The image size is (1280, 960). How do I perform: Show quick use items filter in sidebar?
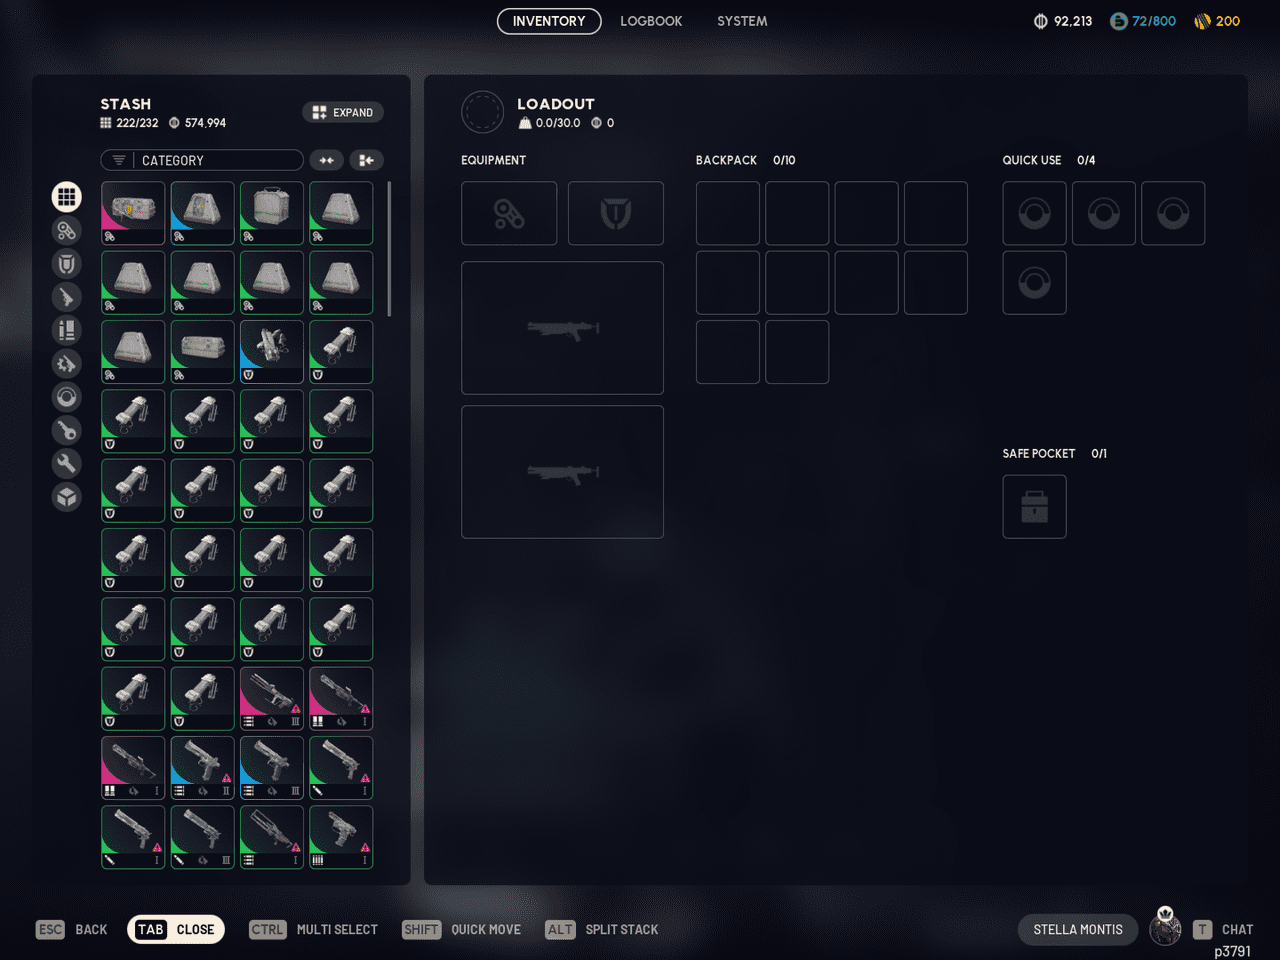tap(67, 397)
